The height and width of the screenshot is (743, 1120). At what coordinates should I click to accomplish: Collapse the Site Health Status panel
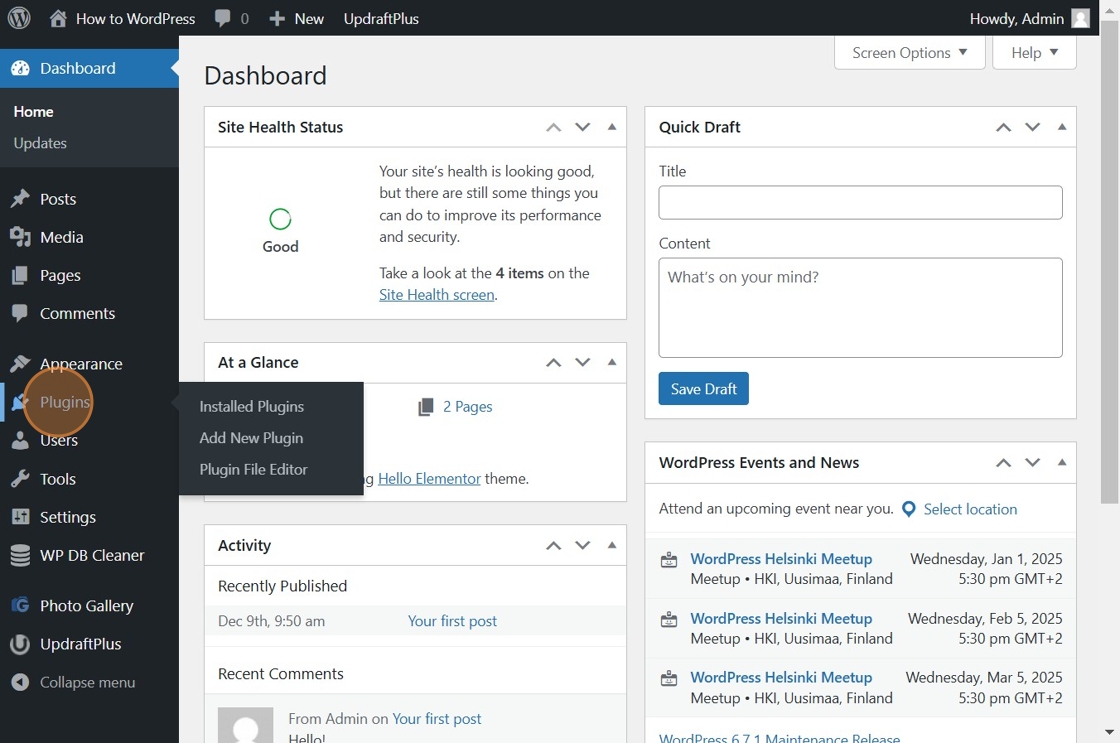pos(612,127)
